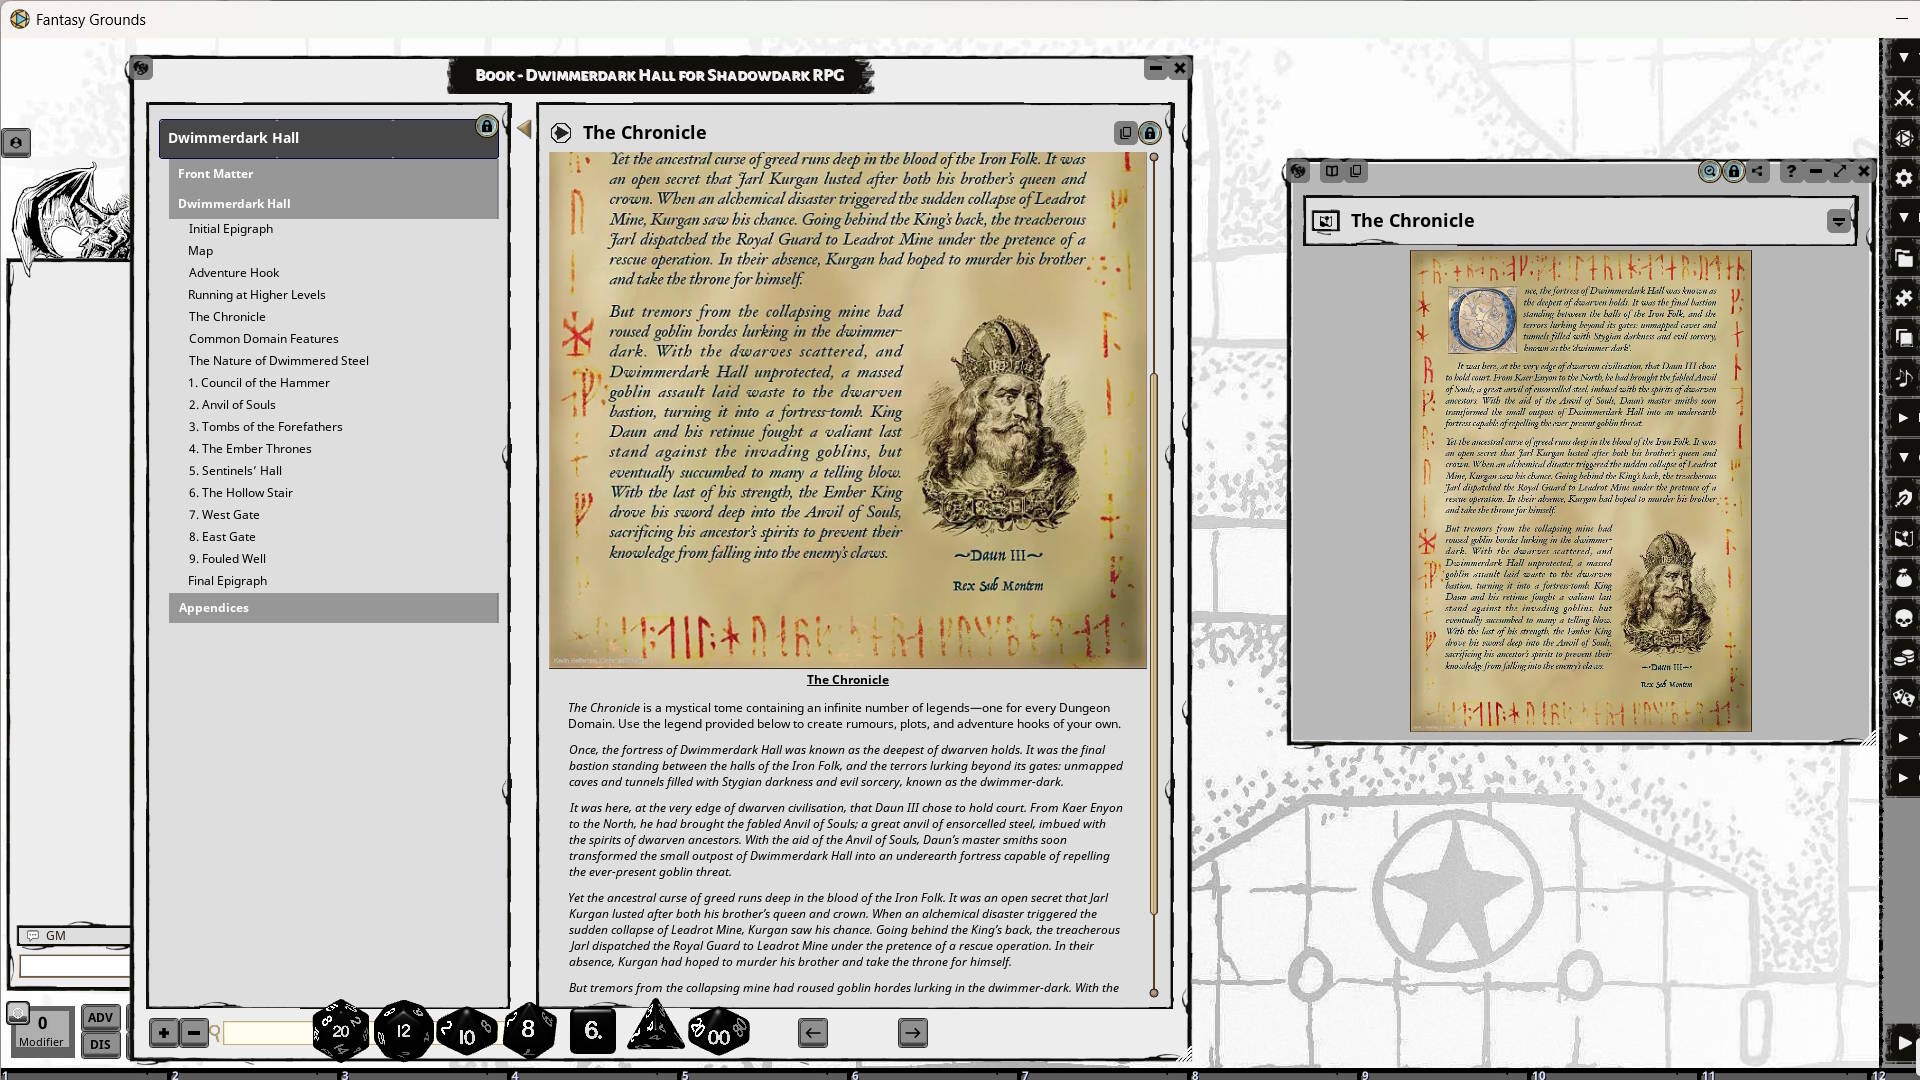The image size is (1920, 1080).
Task: Roll the black d12 die
Action: [x=403, y=1032]
